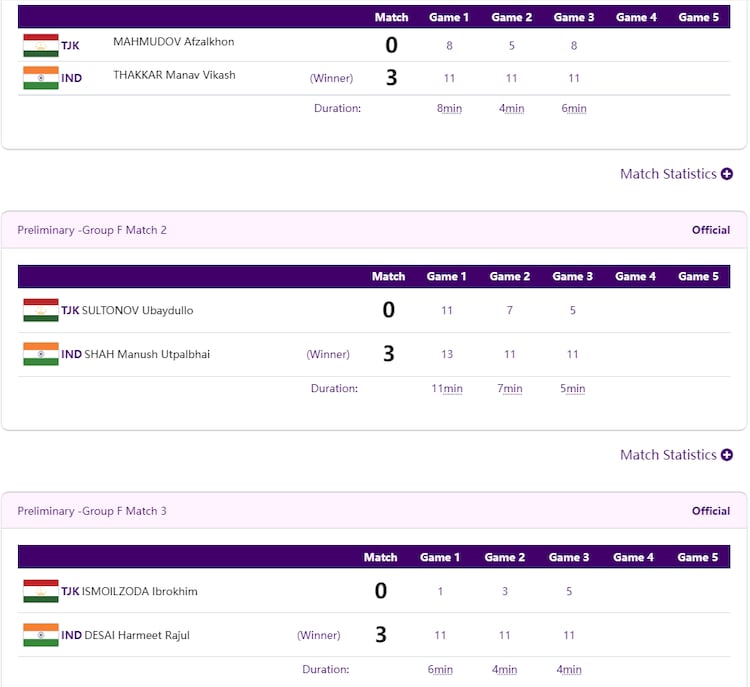The width and height of the screenshot is (750, 687).
Task: Click Preliminary Group F Match 3 header
Action: coord(92,511)
